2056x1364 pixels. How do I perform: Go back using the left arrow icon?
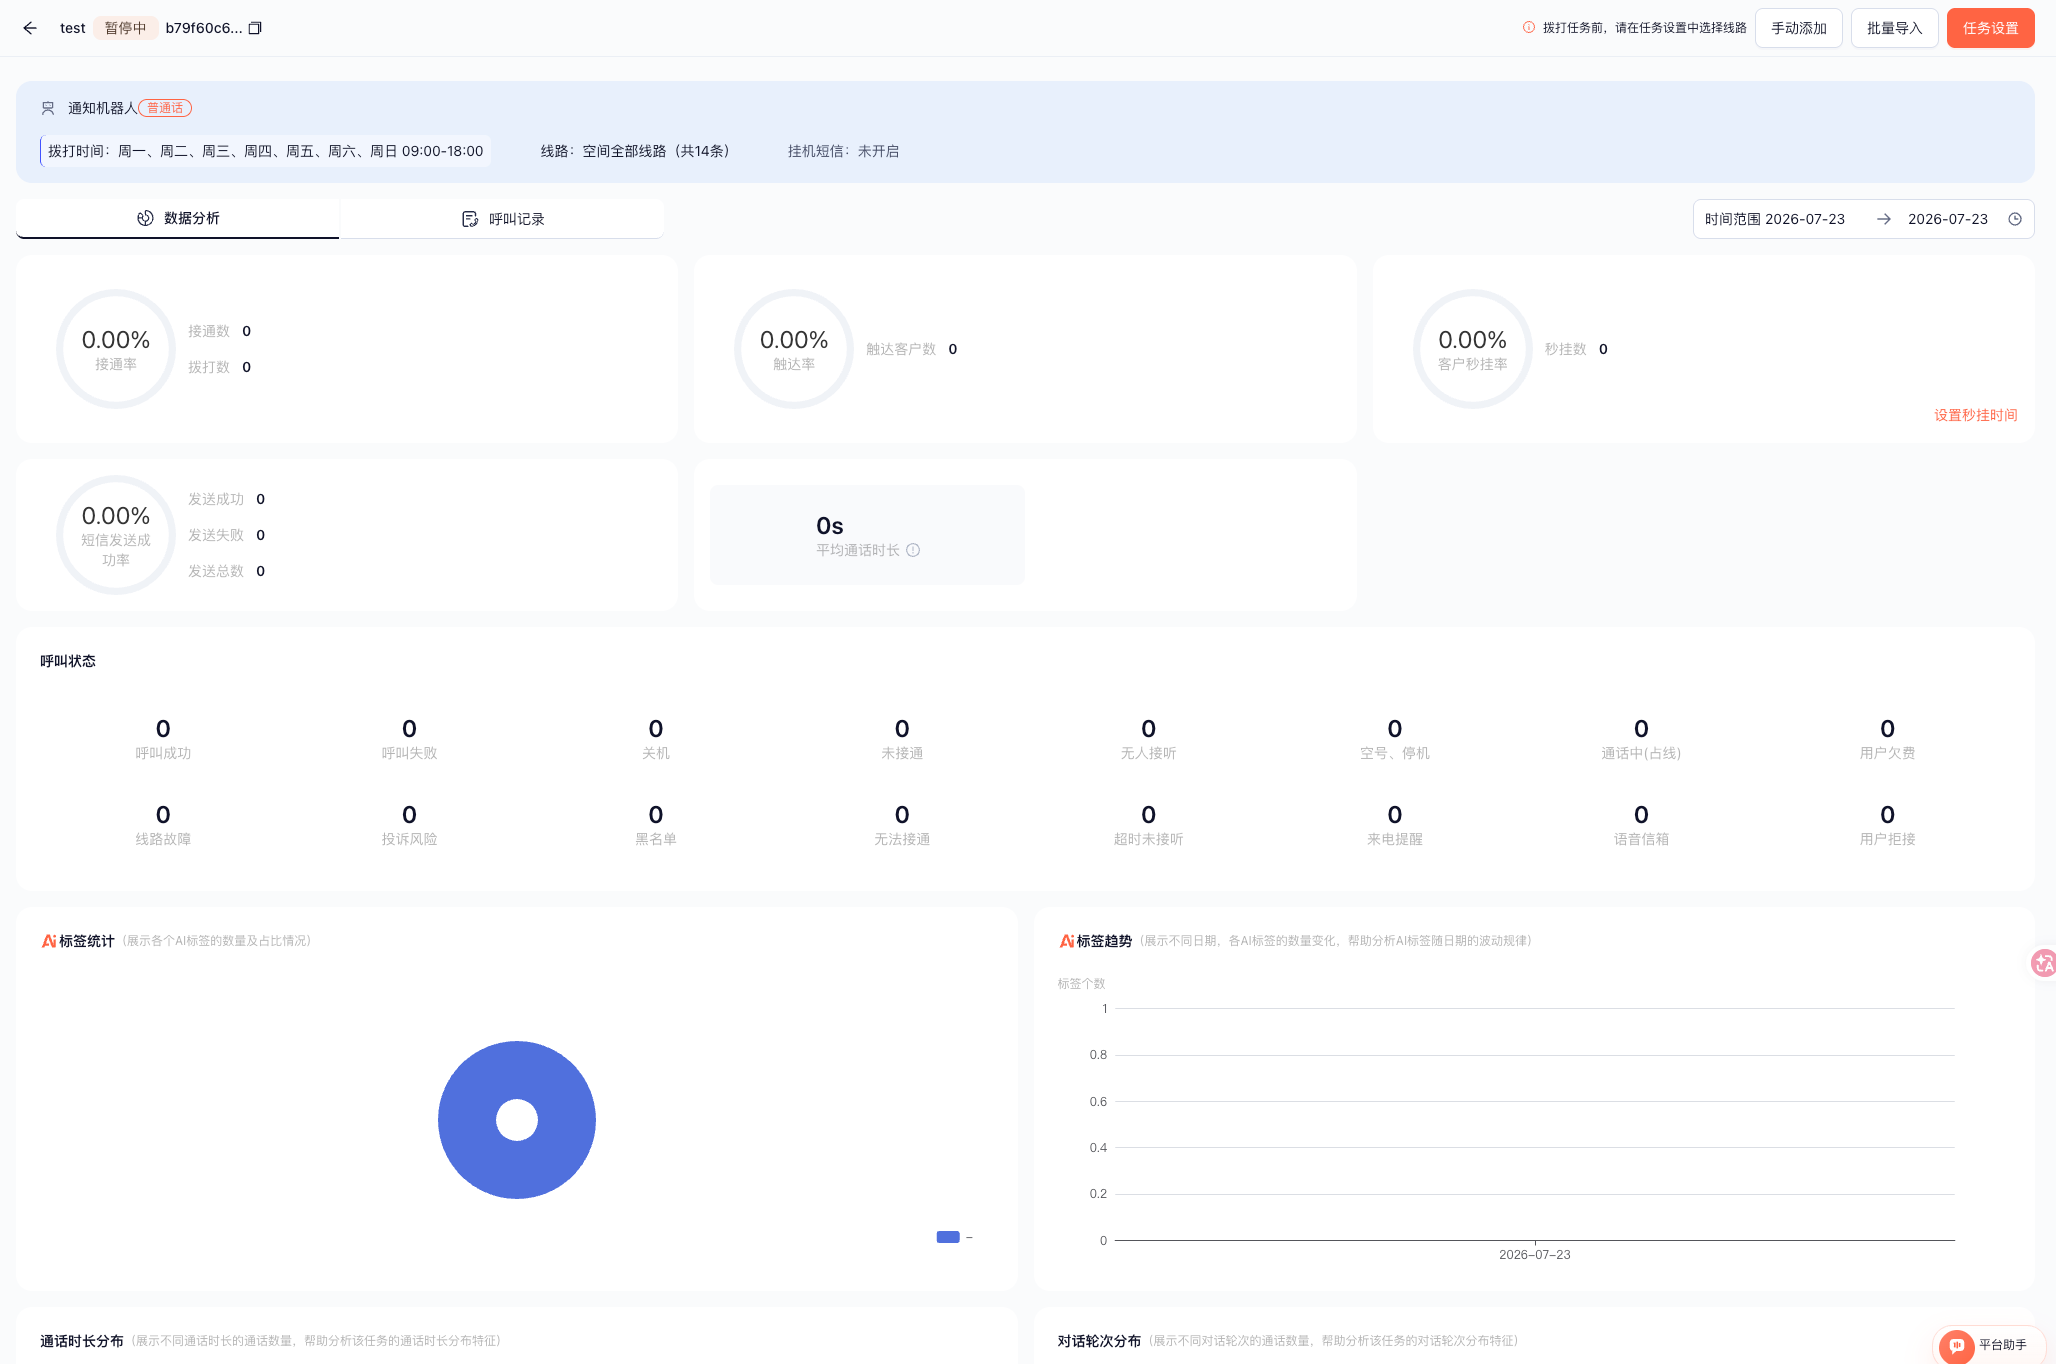click(x=30, y=28)
